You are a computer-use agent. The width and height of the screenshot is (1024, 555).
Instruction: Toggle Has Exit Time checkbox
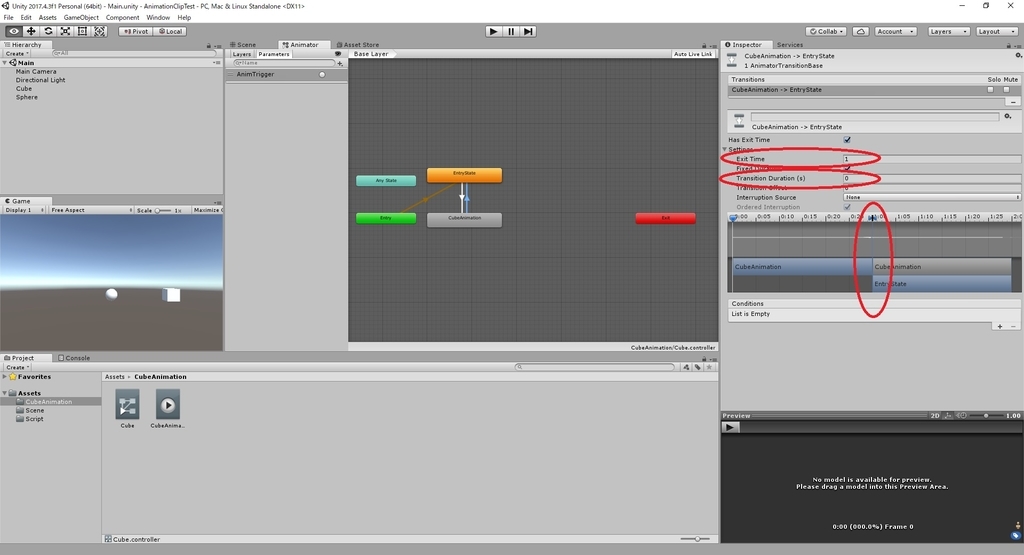click(x=847, y=140)
